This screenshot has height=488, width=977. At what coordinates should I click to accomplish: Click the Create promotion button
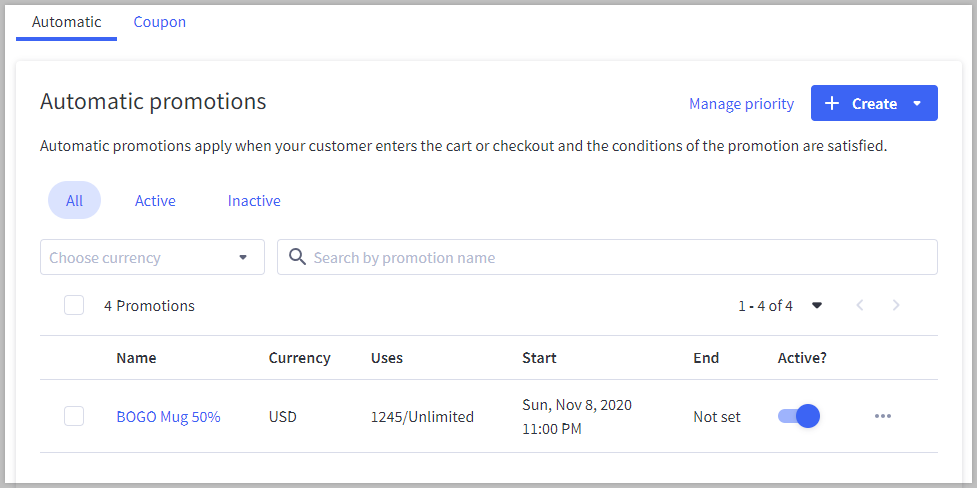tap(874, 103)
